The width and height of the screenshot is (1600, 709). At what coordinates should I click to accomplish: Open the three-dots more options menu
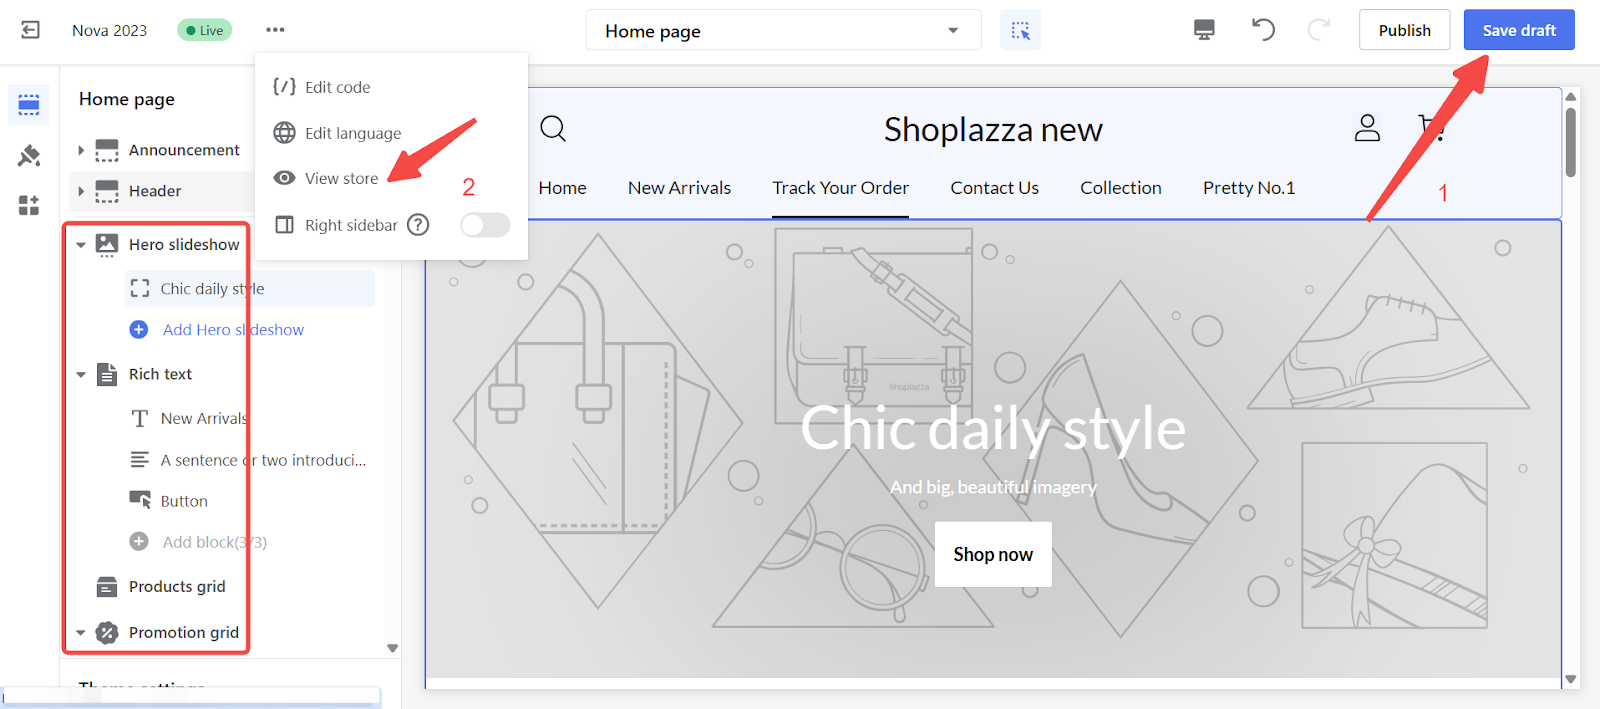[275, 30]
